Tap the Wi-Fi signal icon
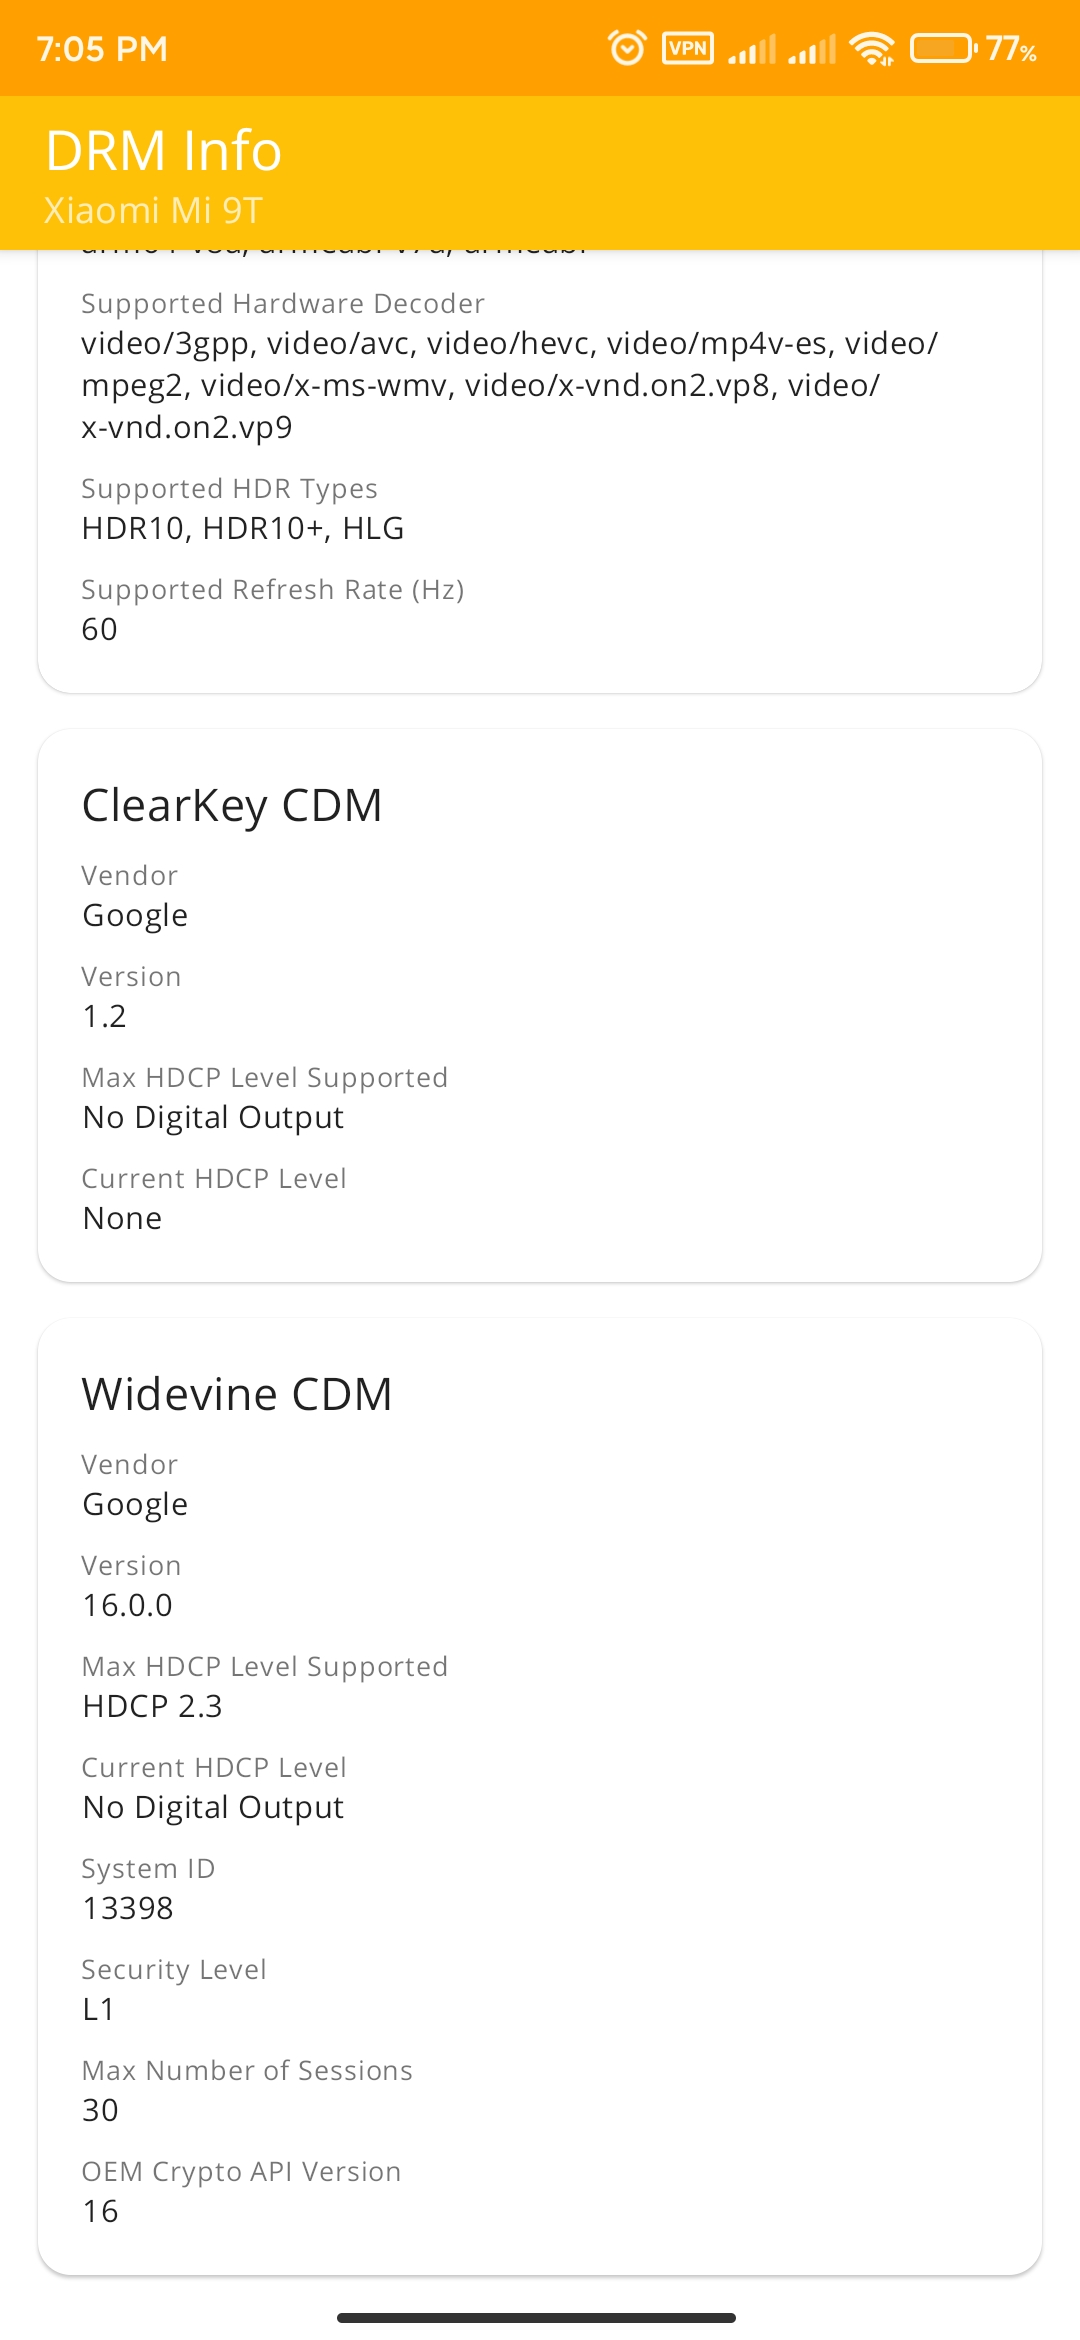Viewport: 1080px width, 2340px height. [872, 48]
